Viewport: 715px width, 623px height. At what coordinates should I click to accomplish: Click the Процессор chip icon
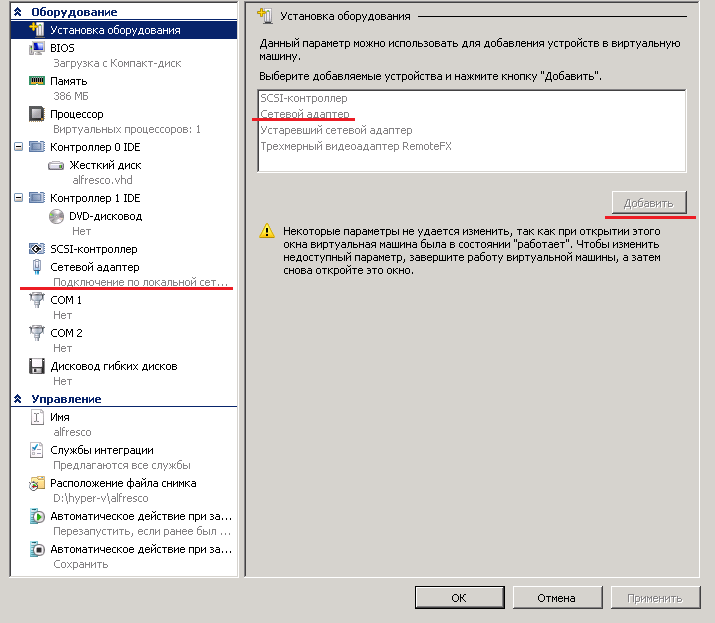click(36, 114)
